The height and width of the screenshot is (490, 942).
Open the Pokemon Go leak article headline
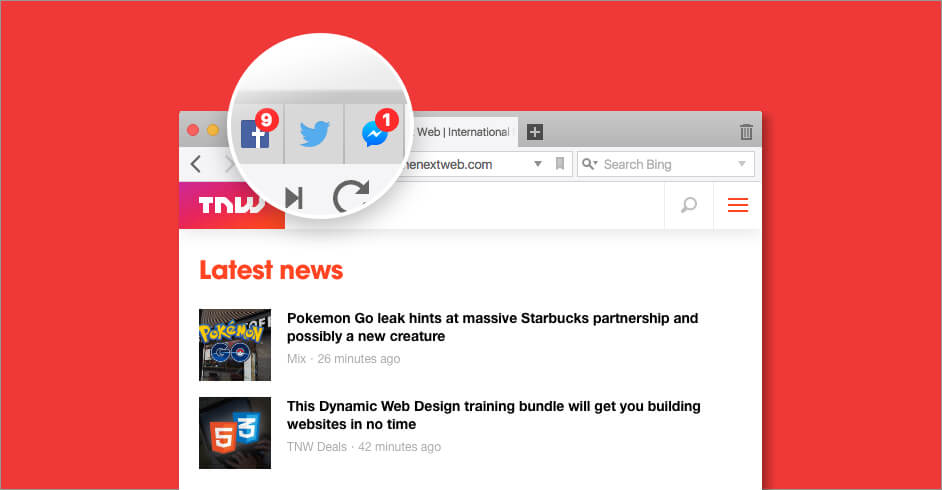click(493, 327)
